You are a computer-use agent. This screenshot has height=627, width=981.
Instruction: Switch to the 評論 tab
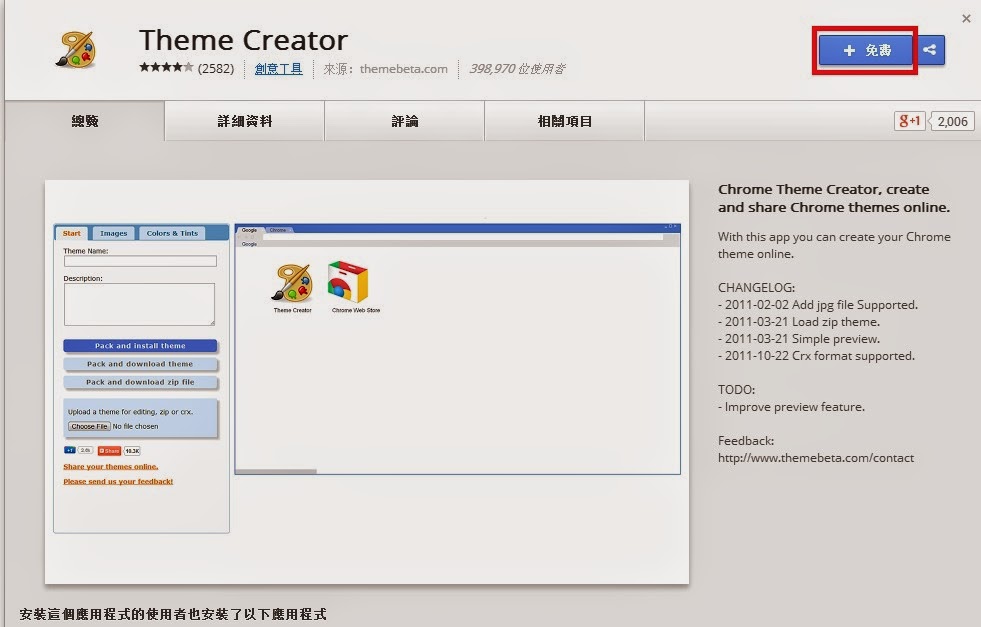(405, 121)
